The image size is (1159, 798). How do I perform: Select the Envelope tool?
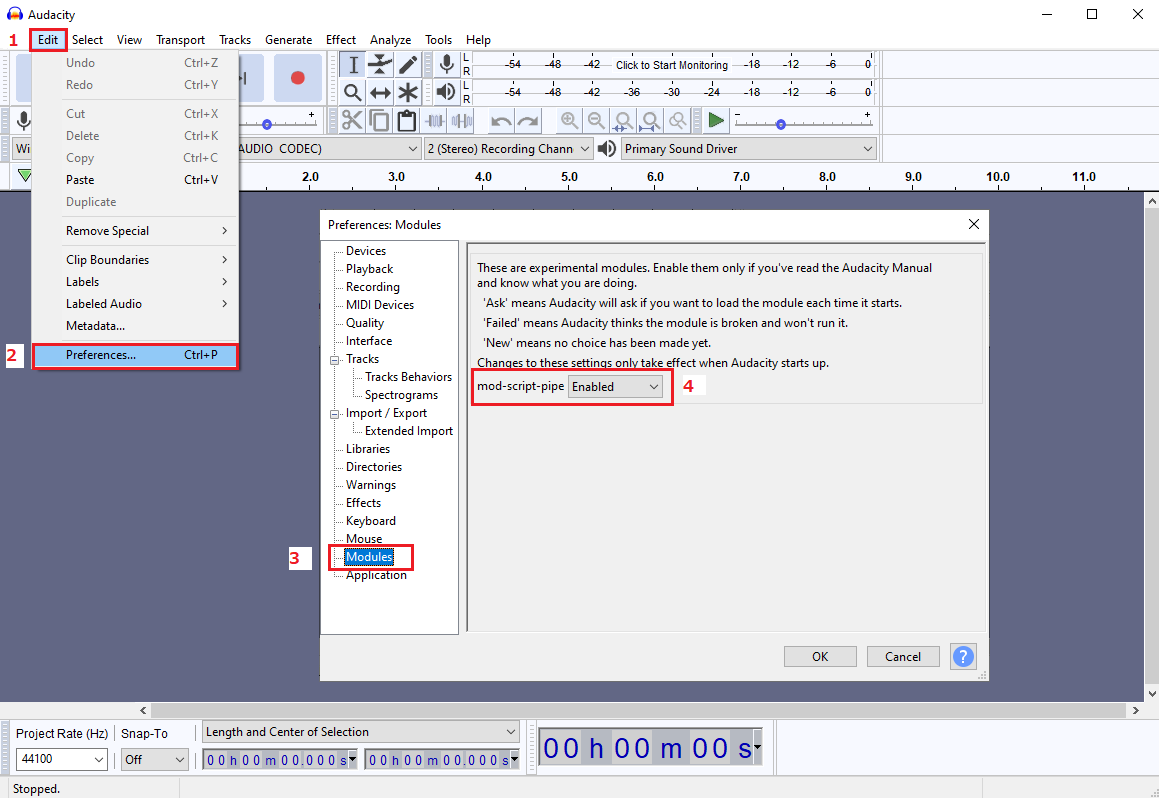tap(380, 65)
